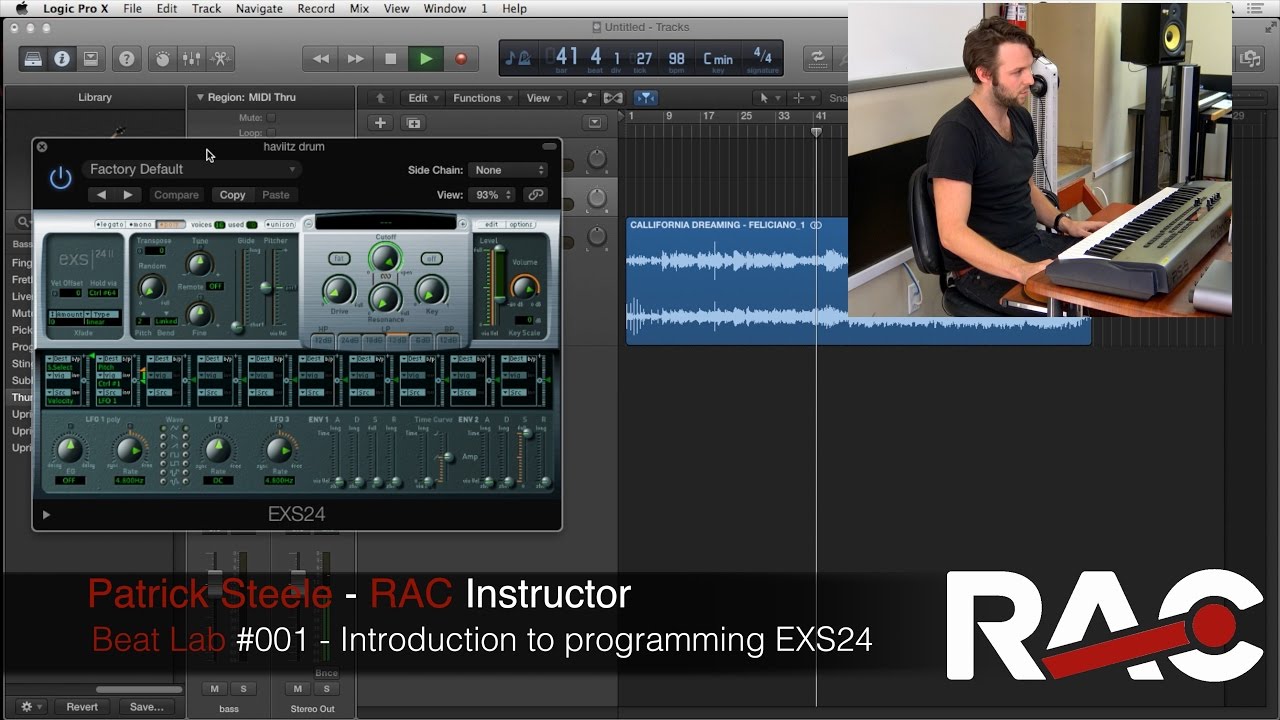Tick the Region Mute checkbox
Viewport: 1280px width, 720px height.
271,117
